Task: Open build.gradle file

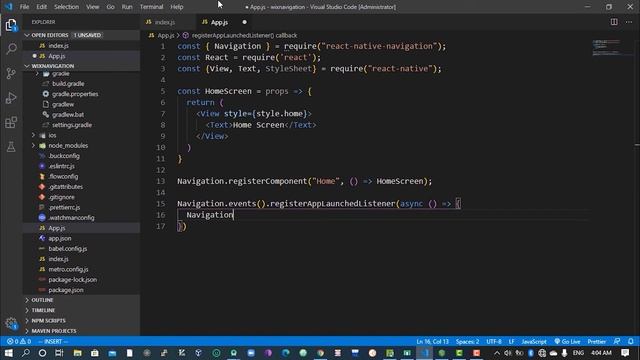Action: tap(68, 84)
